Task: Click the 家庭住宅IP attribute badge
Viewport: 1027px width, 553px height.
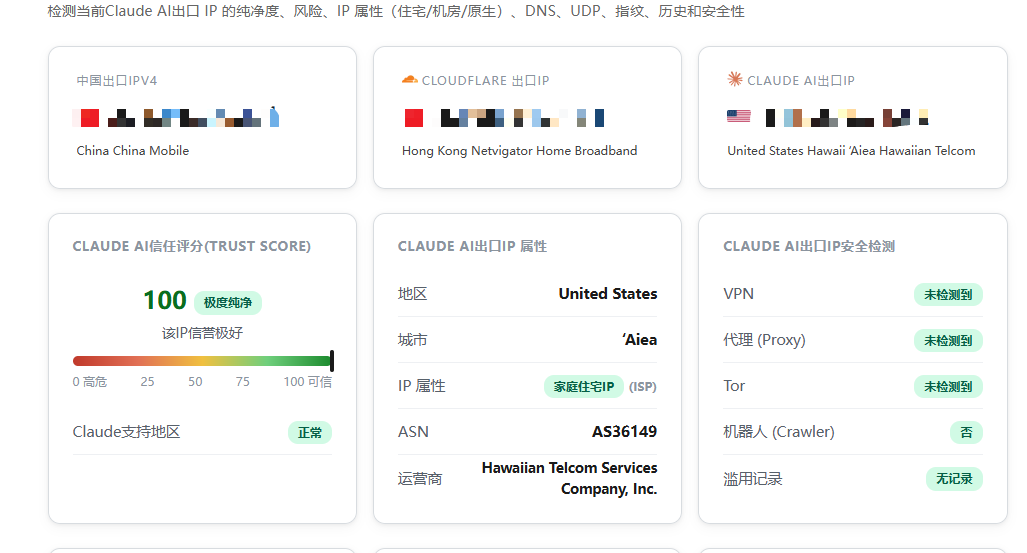Action: (x=584, y=387)
